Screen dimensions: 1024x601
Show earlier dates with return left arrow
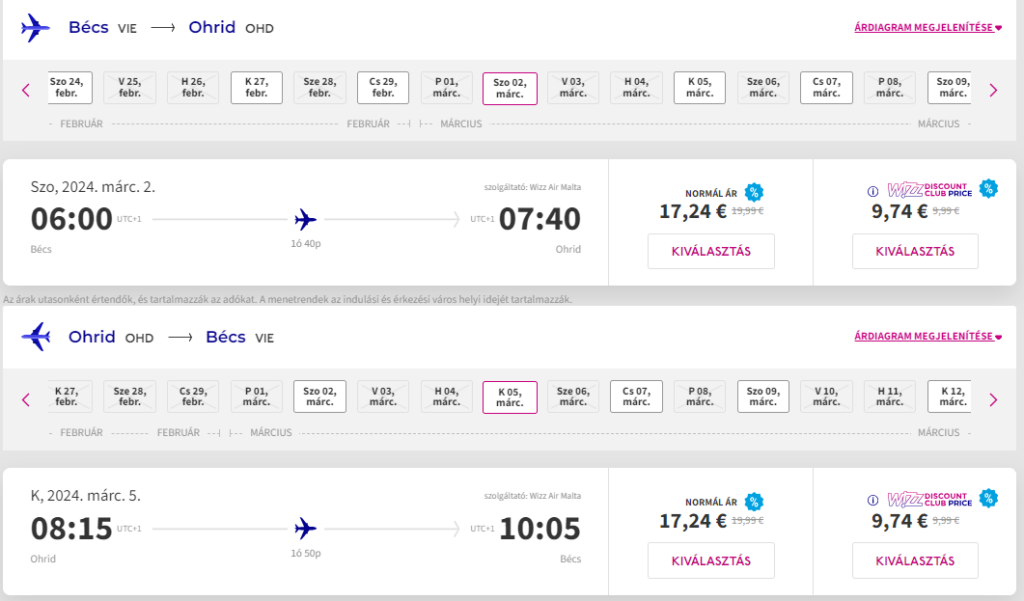pos(26,400)
